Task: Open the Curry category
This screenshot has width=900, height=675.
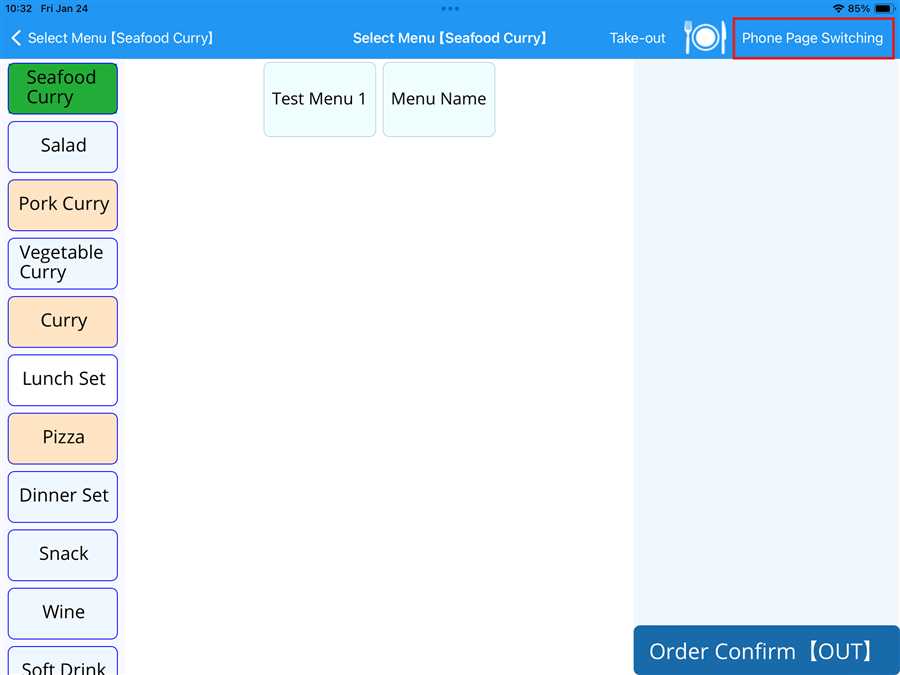Action: (x=63, y=321)
